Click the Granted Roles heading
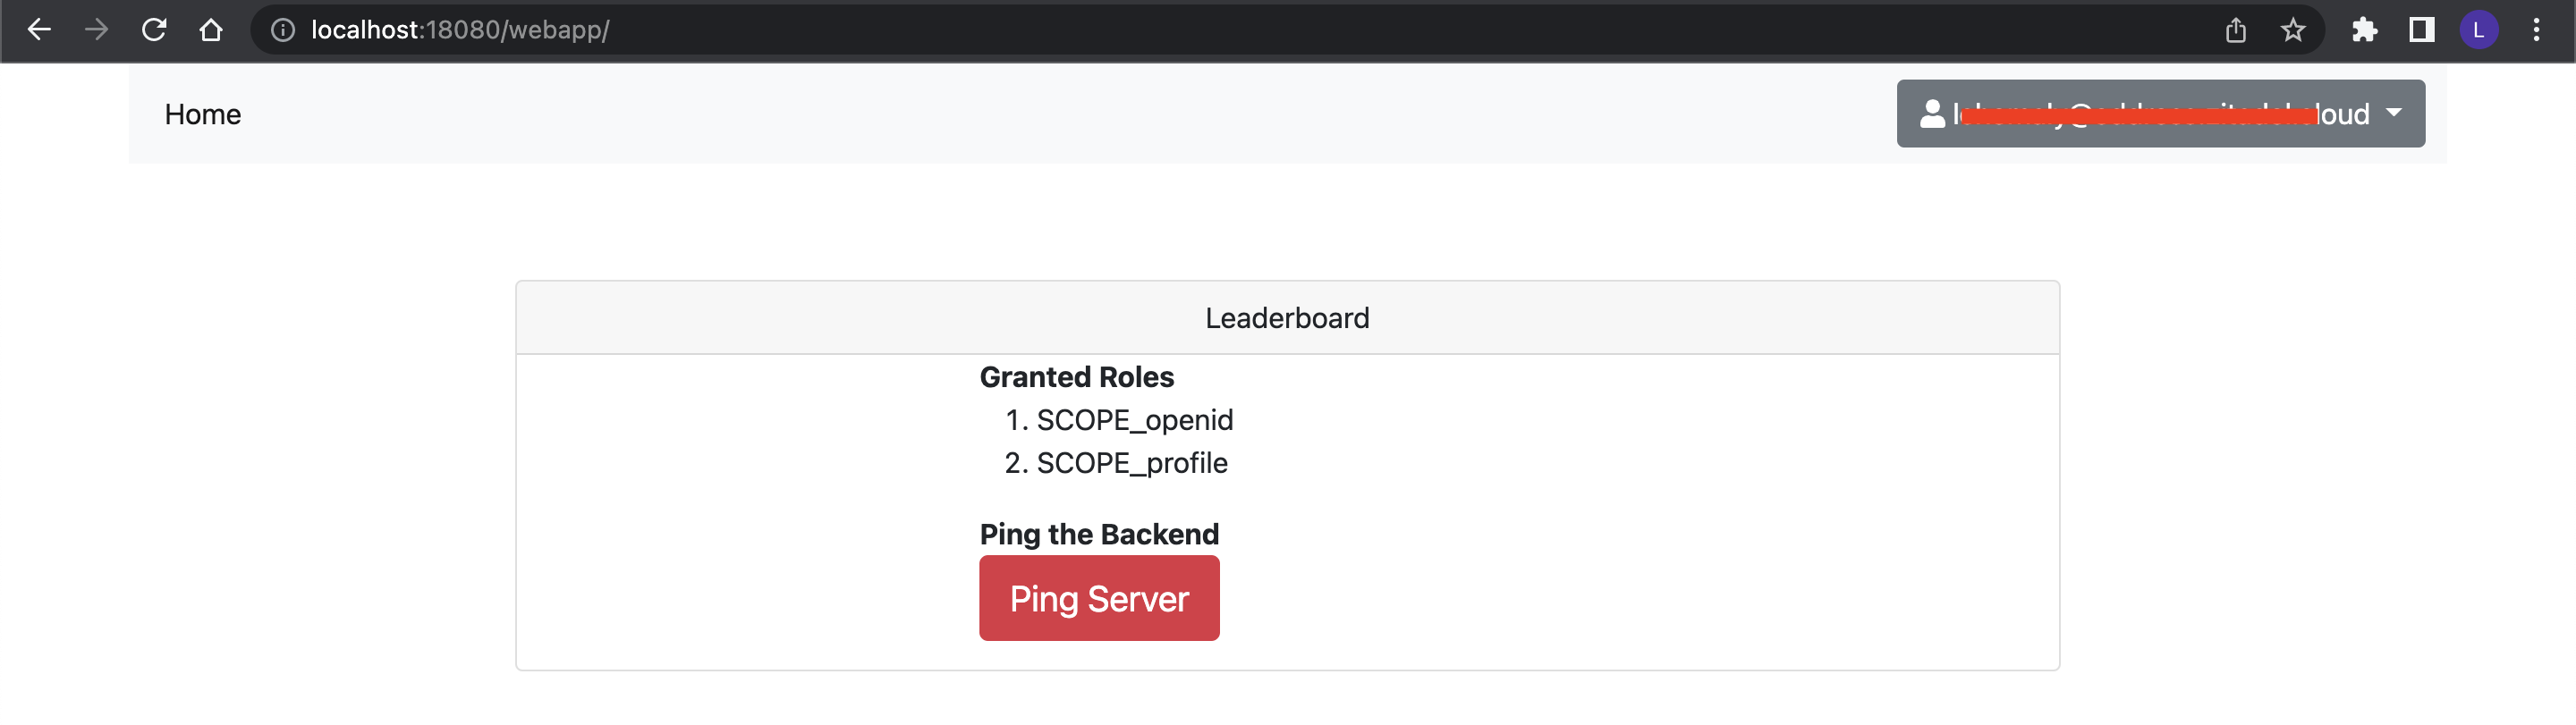The width and height of the screenshot is (2576, 725). tap(1076, 377)
